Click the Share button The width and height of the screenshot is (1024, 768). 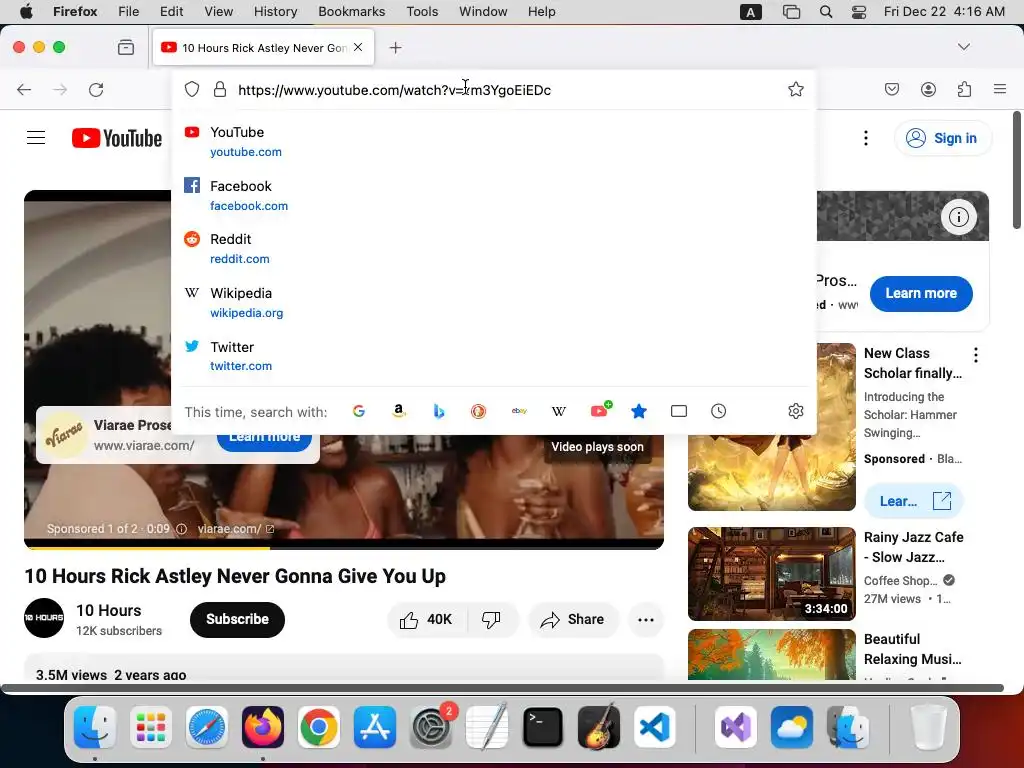click(x=573, y=619)
